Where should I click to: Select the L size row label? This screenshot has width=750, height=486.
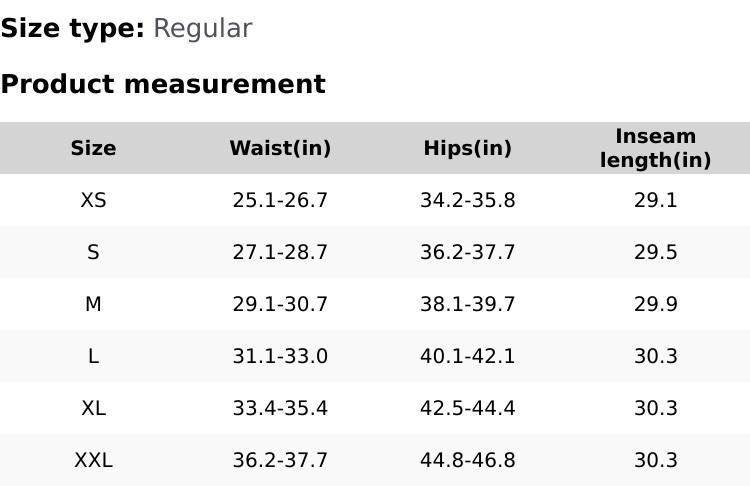(x=93, y=356)
